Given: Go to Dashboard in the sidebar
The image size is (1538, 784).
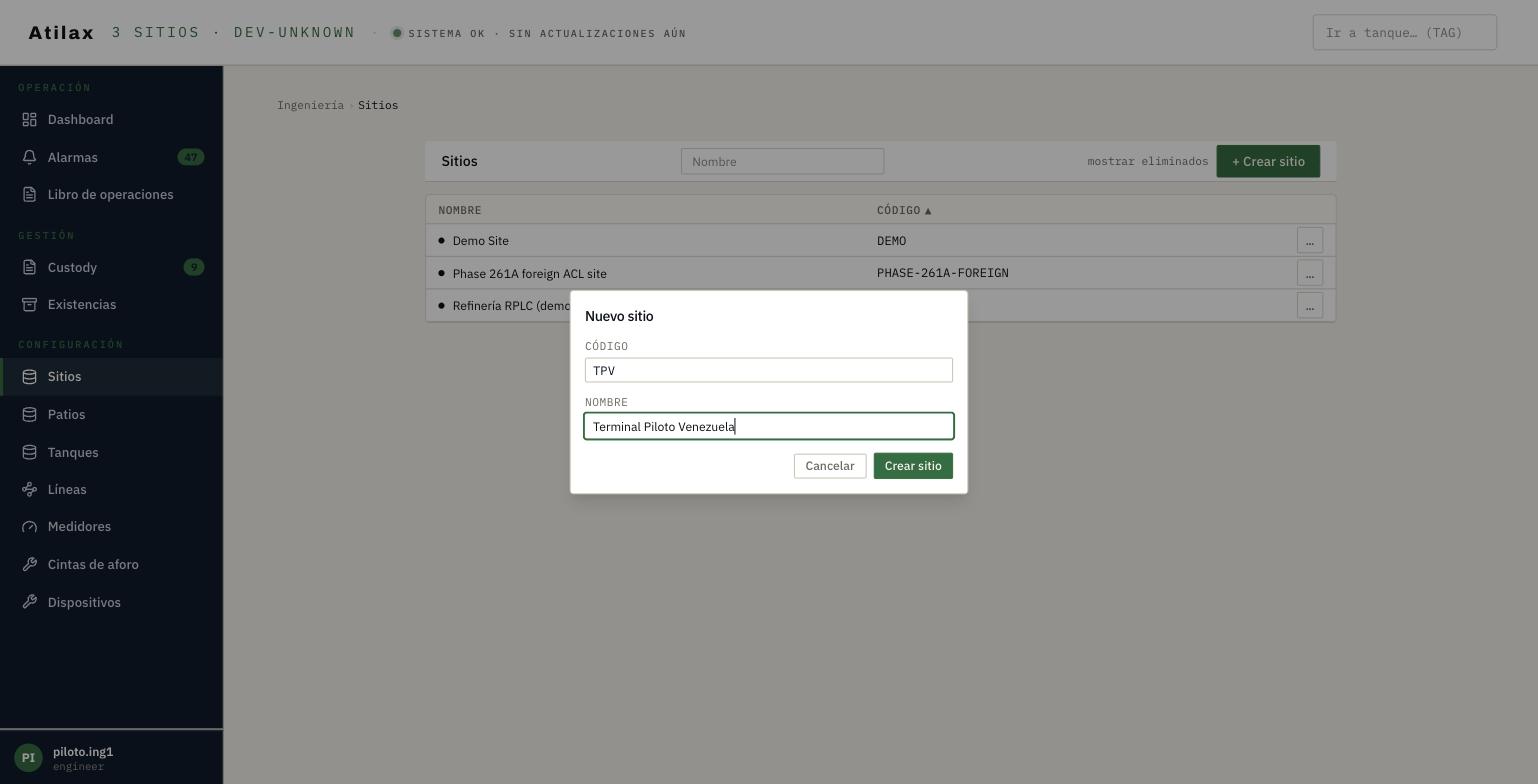Looking at the screenshot, I should (111, 120).
